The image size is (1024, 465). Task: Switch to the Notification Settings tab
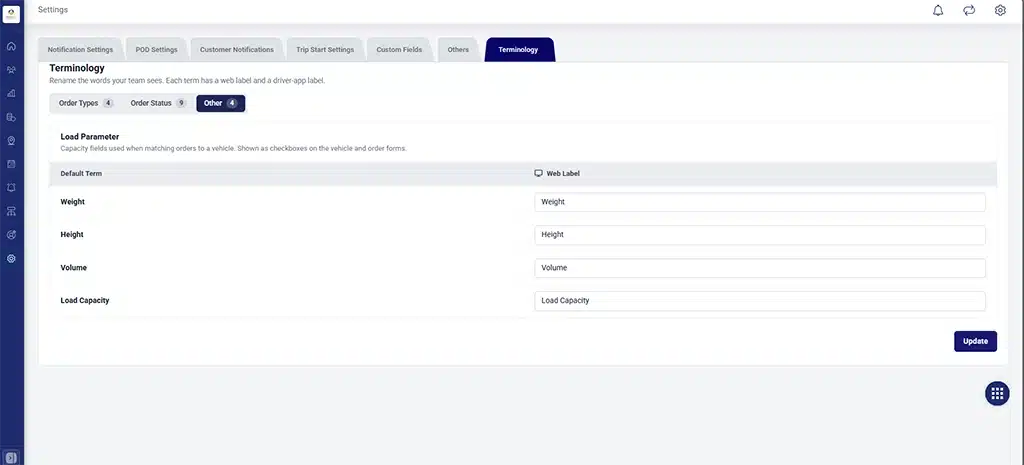click(x=80, y=50)
